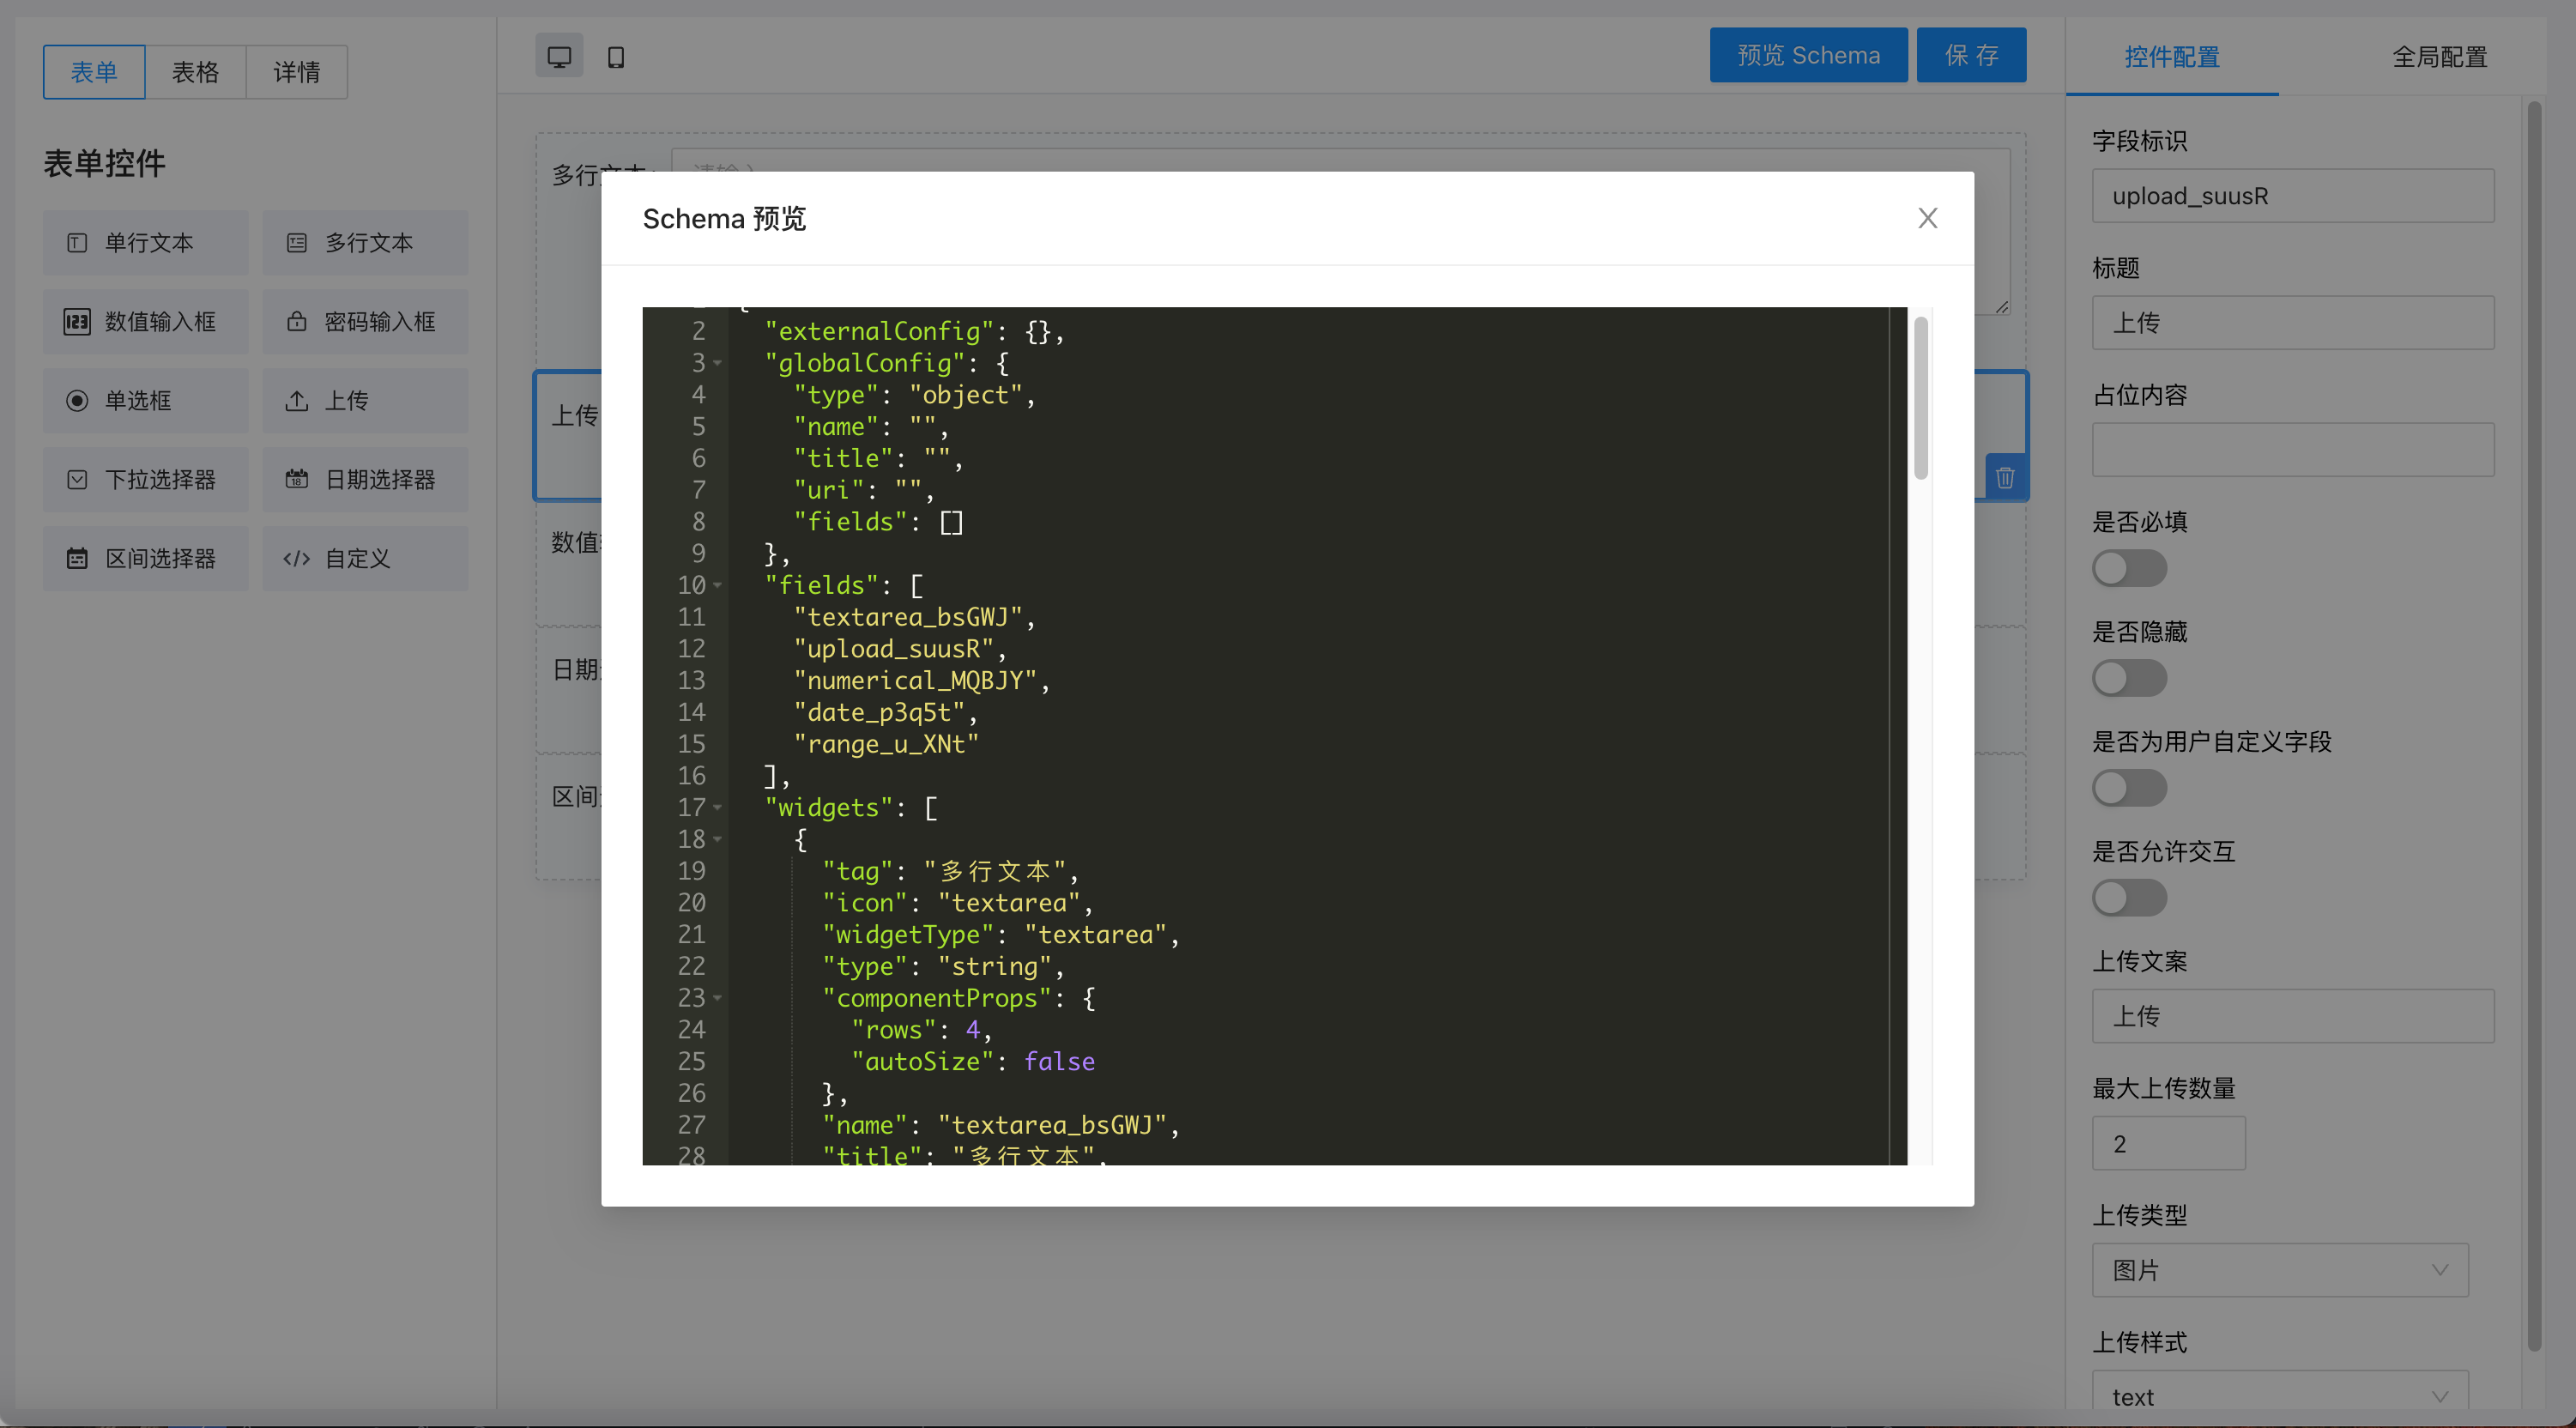Click line number 20 in the editor gutter
Image resolution: width=2576 pixels, height=1428 pixels.
(691, 903)
